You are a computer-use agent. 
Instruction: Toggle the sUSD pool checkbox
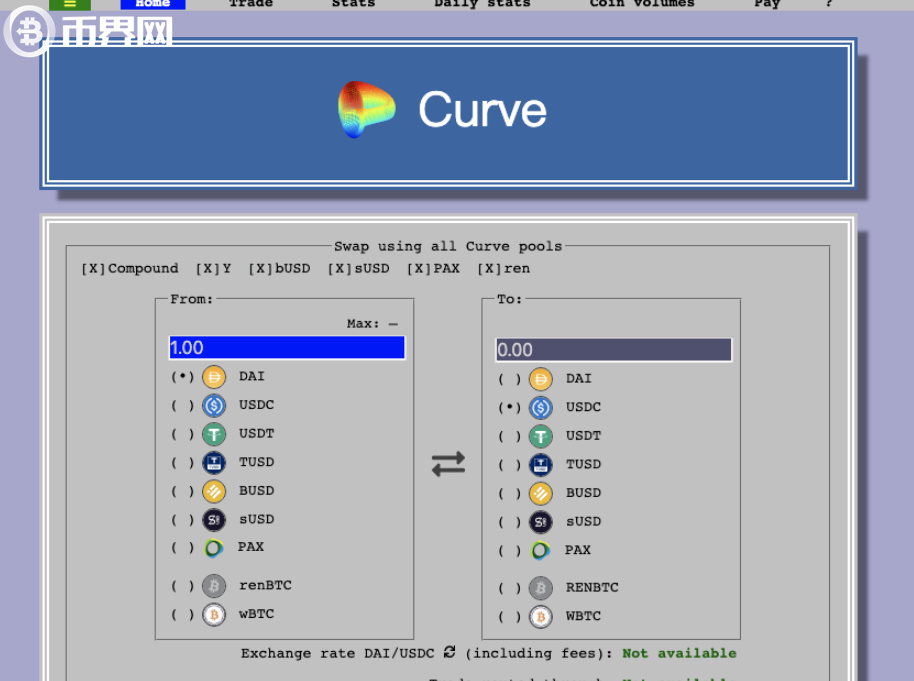339,269
